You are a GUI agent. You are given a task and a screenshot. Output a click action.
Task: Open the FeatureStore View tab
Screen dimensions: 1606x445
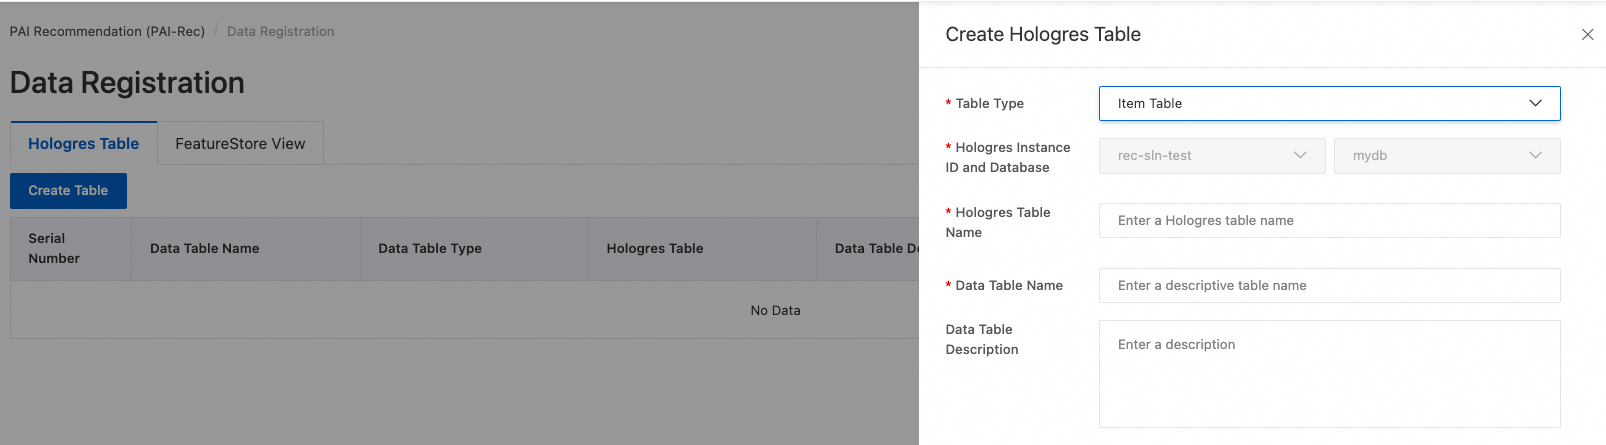tap(240, 144)
